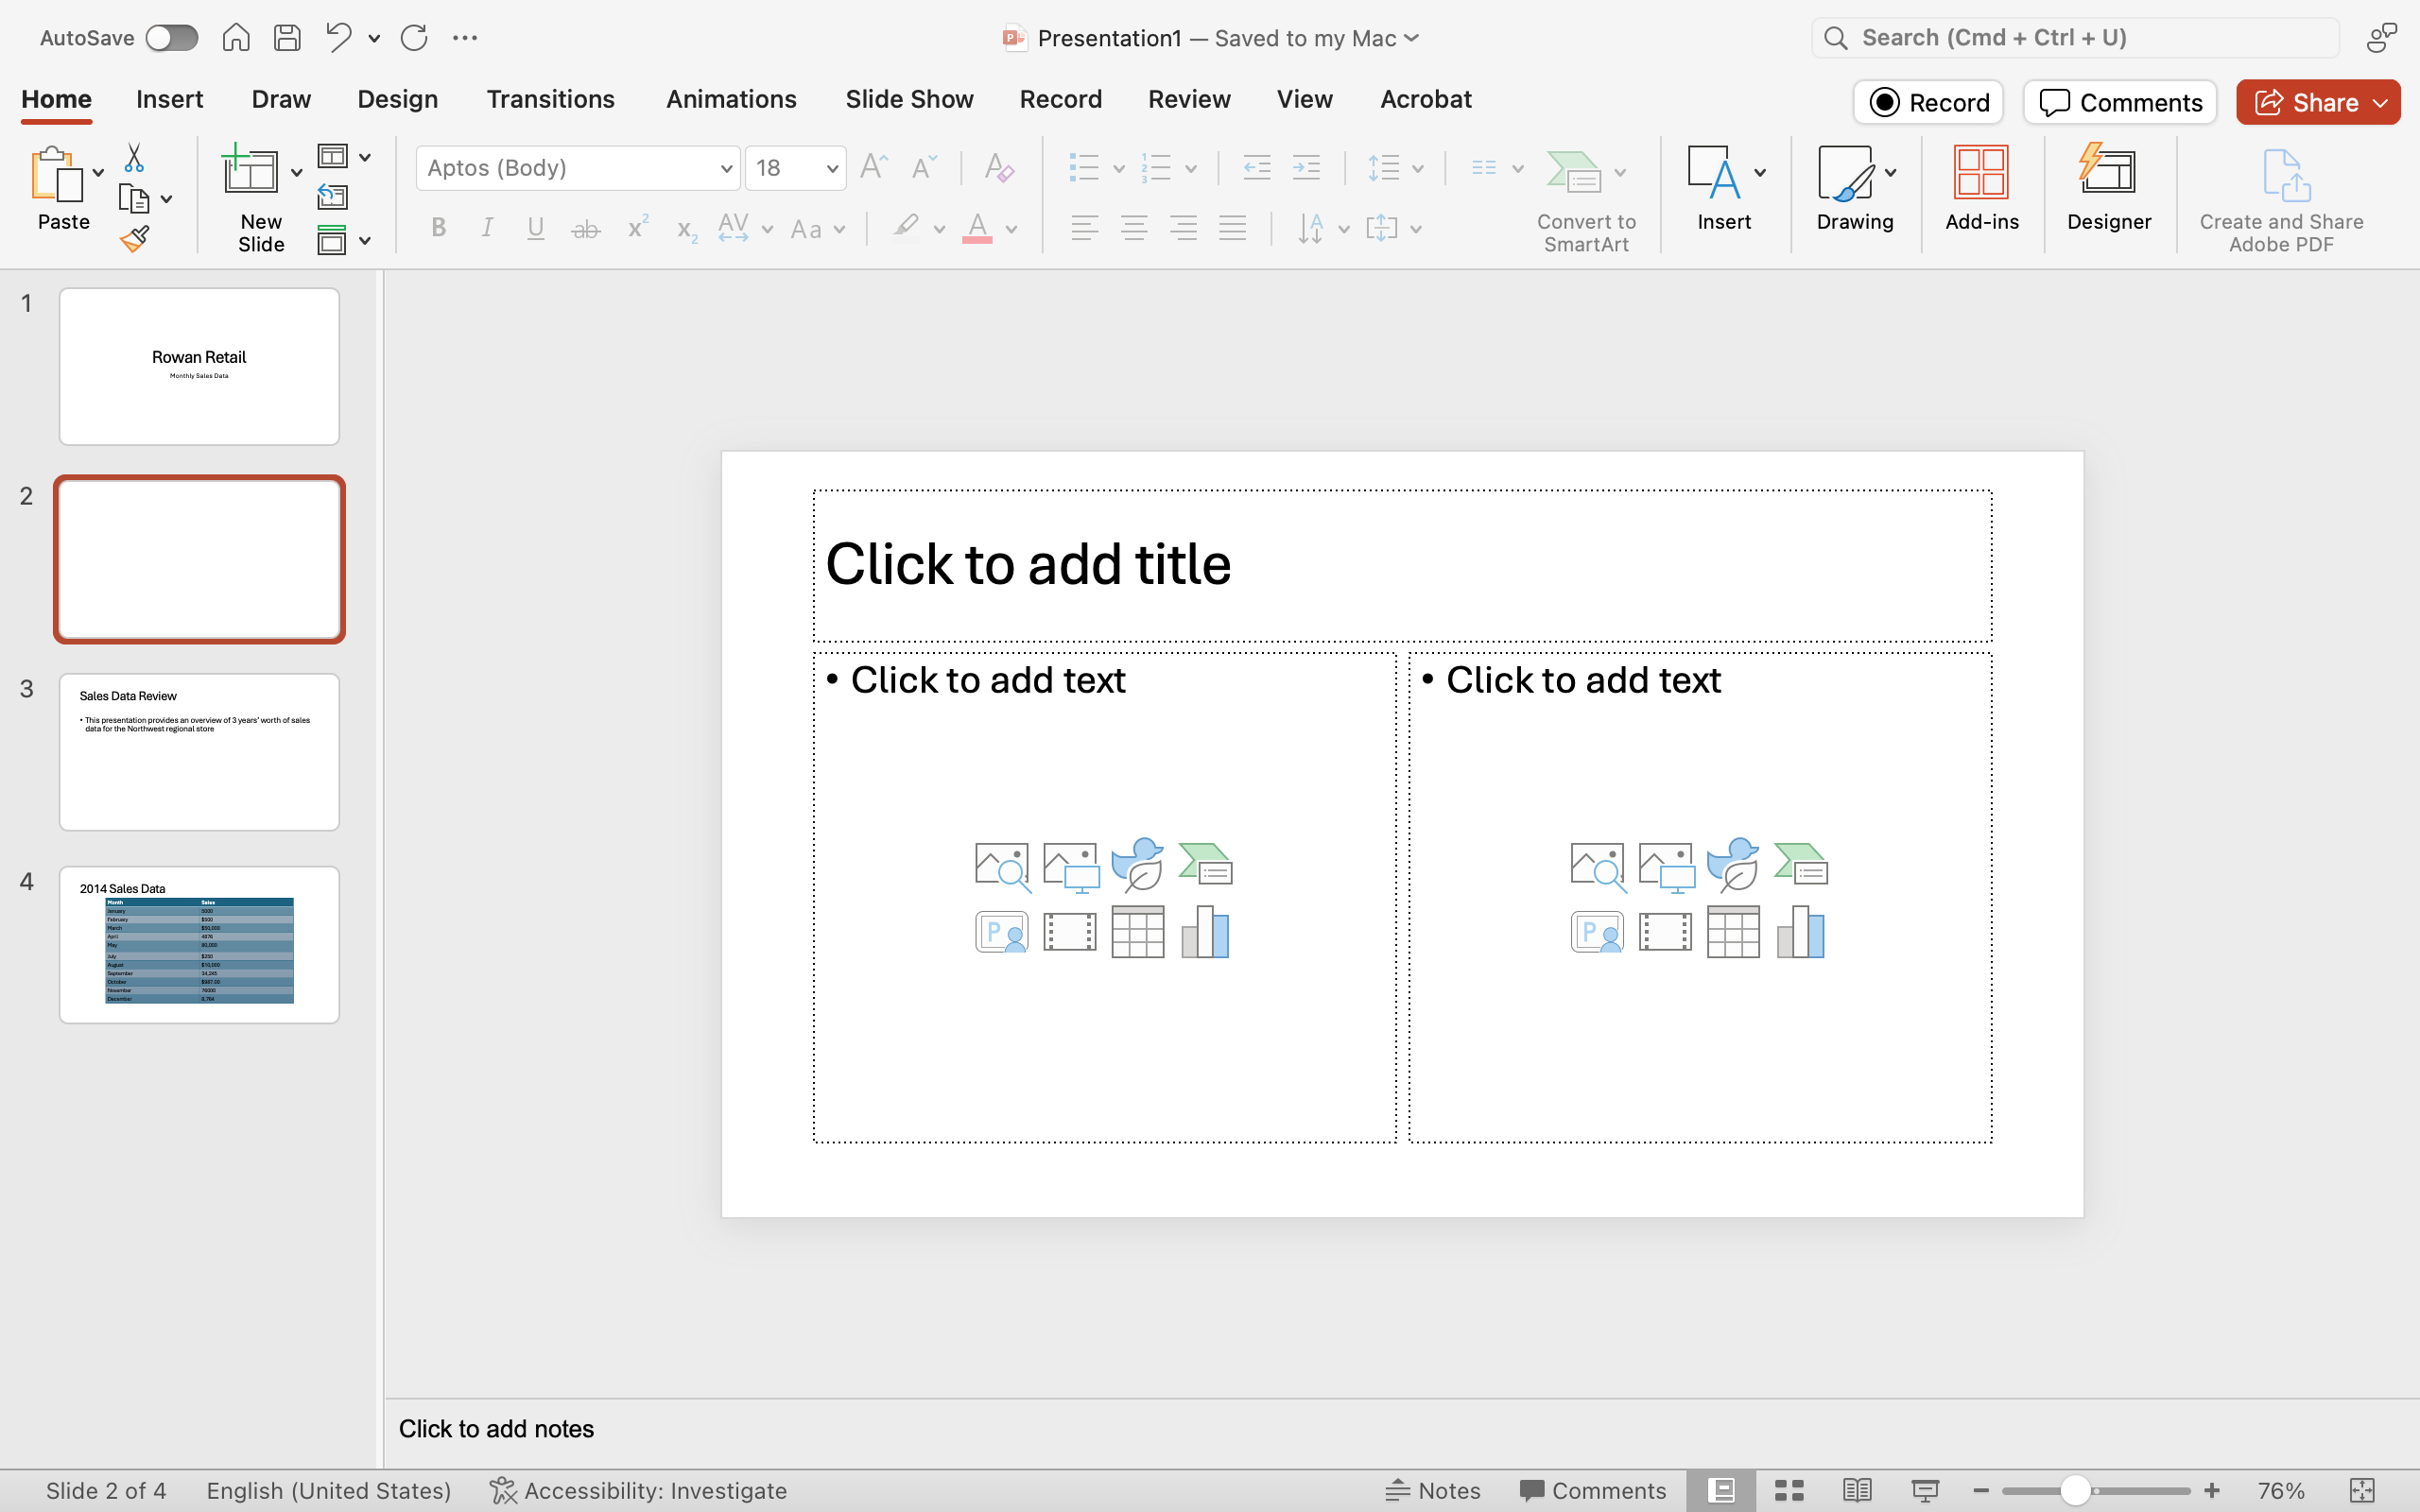Click the Save disk icon
The image size is (2420, 1512).
coord(287,38)
